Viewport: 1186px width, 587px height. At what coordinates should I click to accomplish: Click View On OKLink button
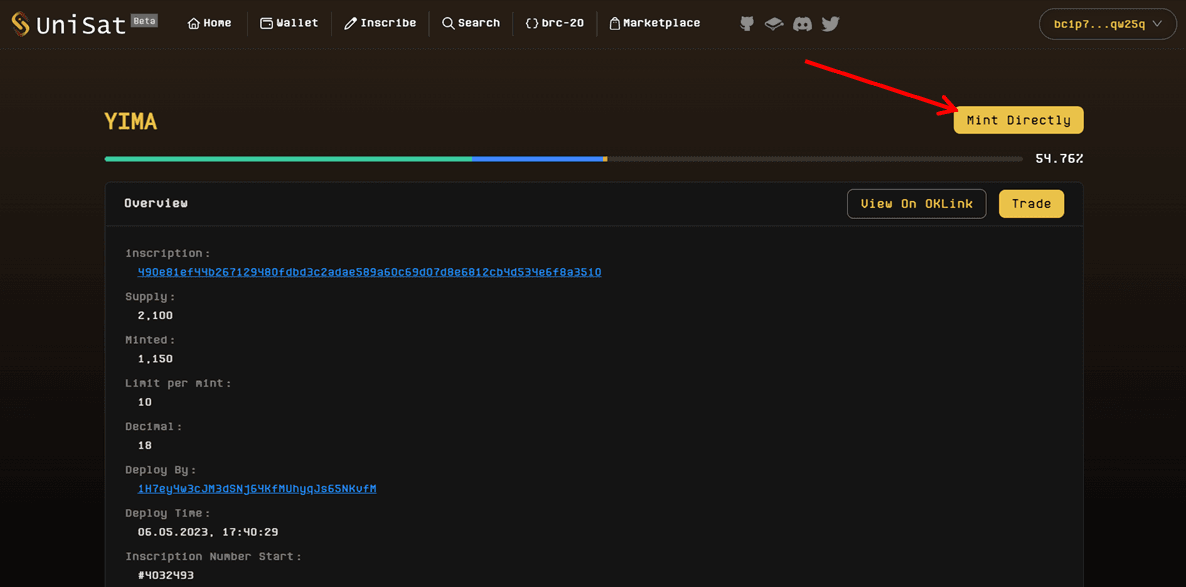click(x=916, y=204)
